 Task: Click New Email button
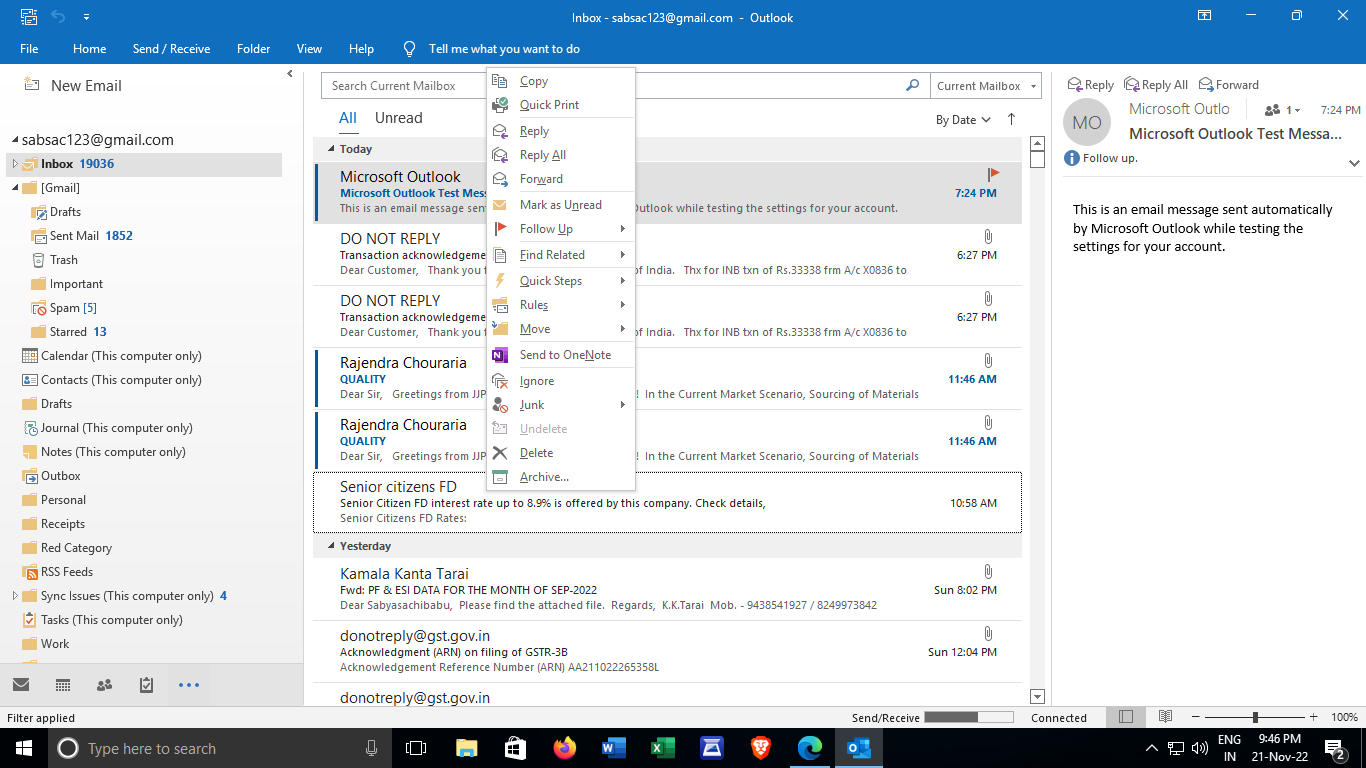click(x=73, y=86)
